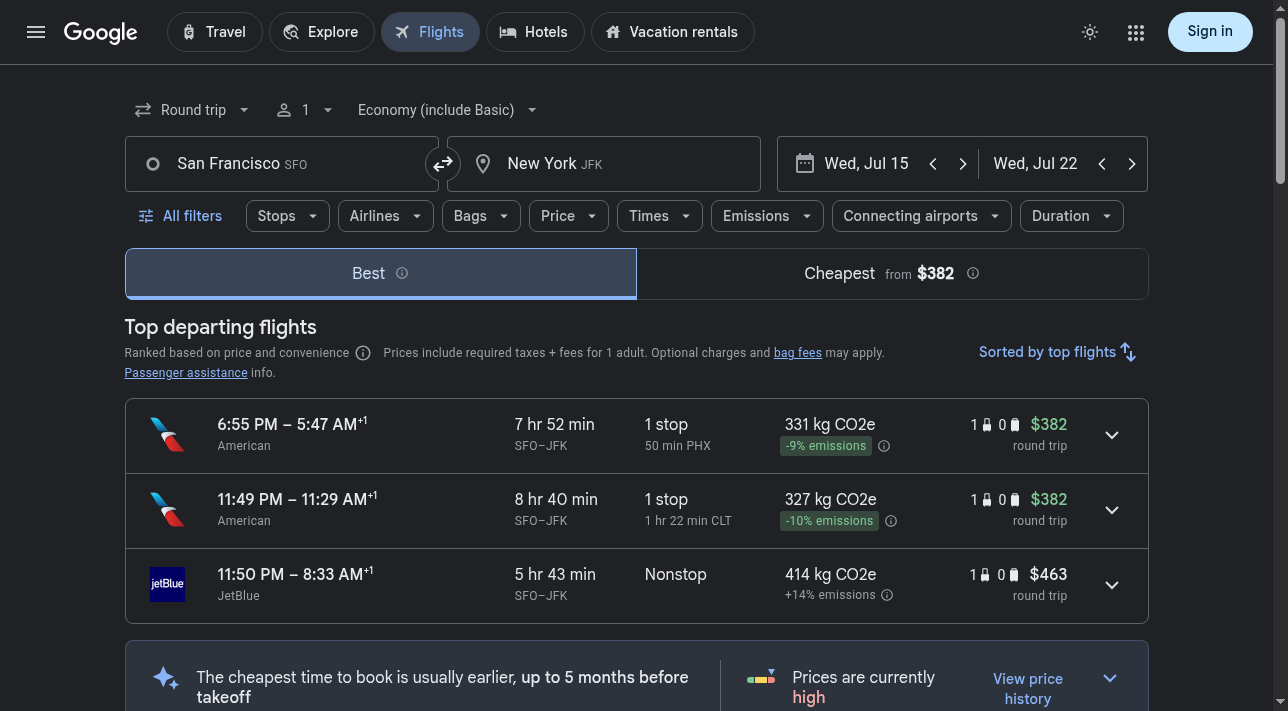This screenshot has height=711, width=1288.
Task: Open the Passenger assistance link
Action: click(x=186, y=373)
